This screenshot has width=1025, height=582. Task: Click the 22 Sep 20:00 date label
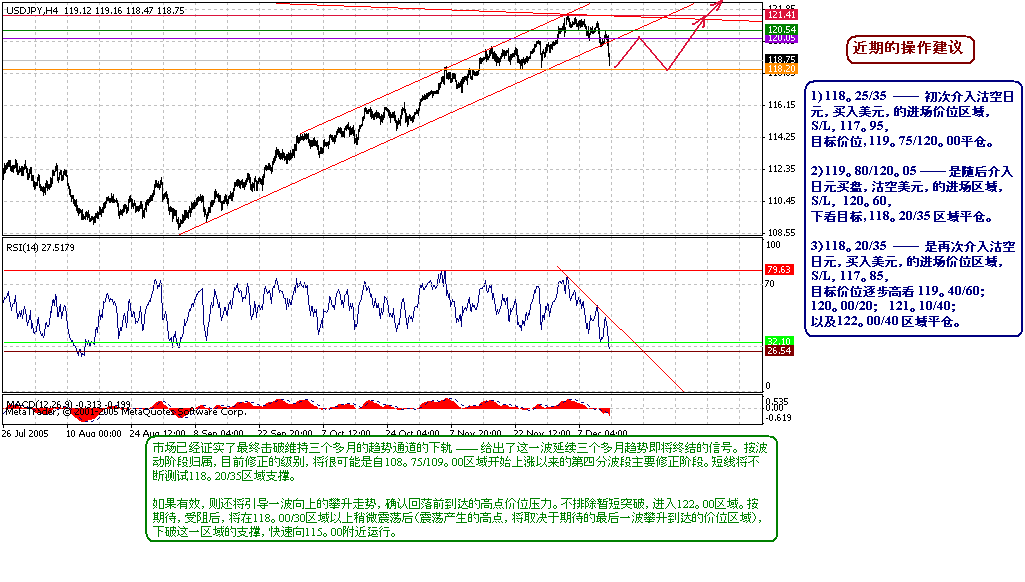pyautogui.click(x=285, y=433)
